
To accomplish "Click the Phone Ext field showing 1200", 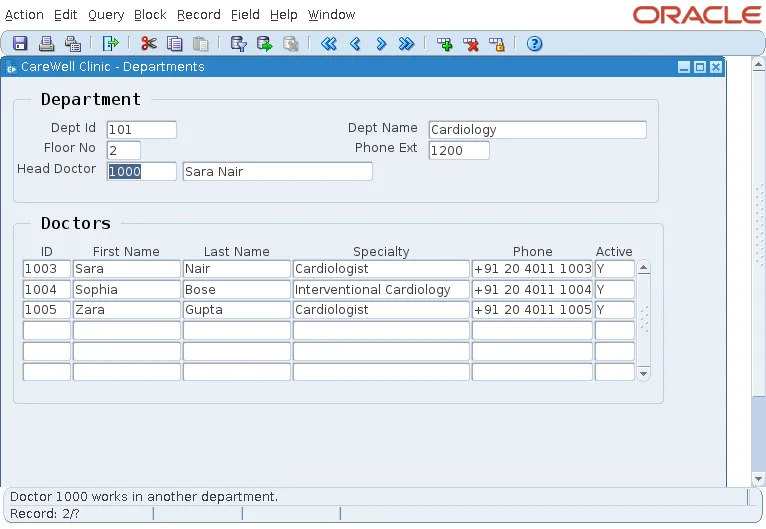I will 459,150.
